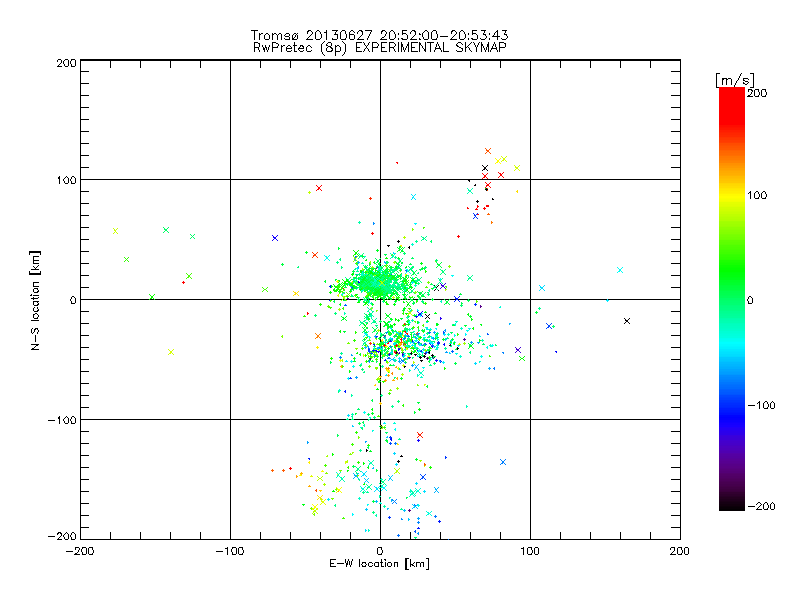Click the 'E-W location [km]' axis label
The height and width of the screenshot is (600, 800).
pos(380,564)
